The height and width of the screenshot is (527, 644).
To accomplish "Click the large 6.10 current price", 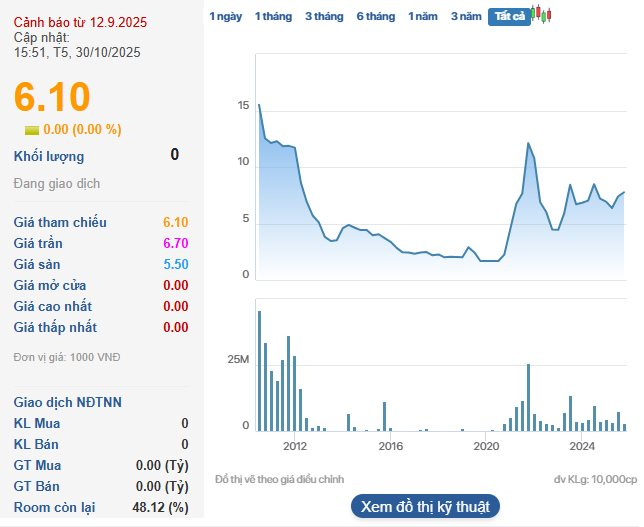I will click(x=52, y=97).
